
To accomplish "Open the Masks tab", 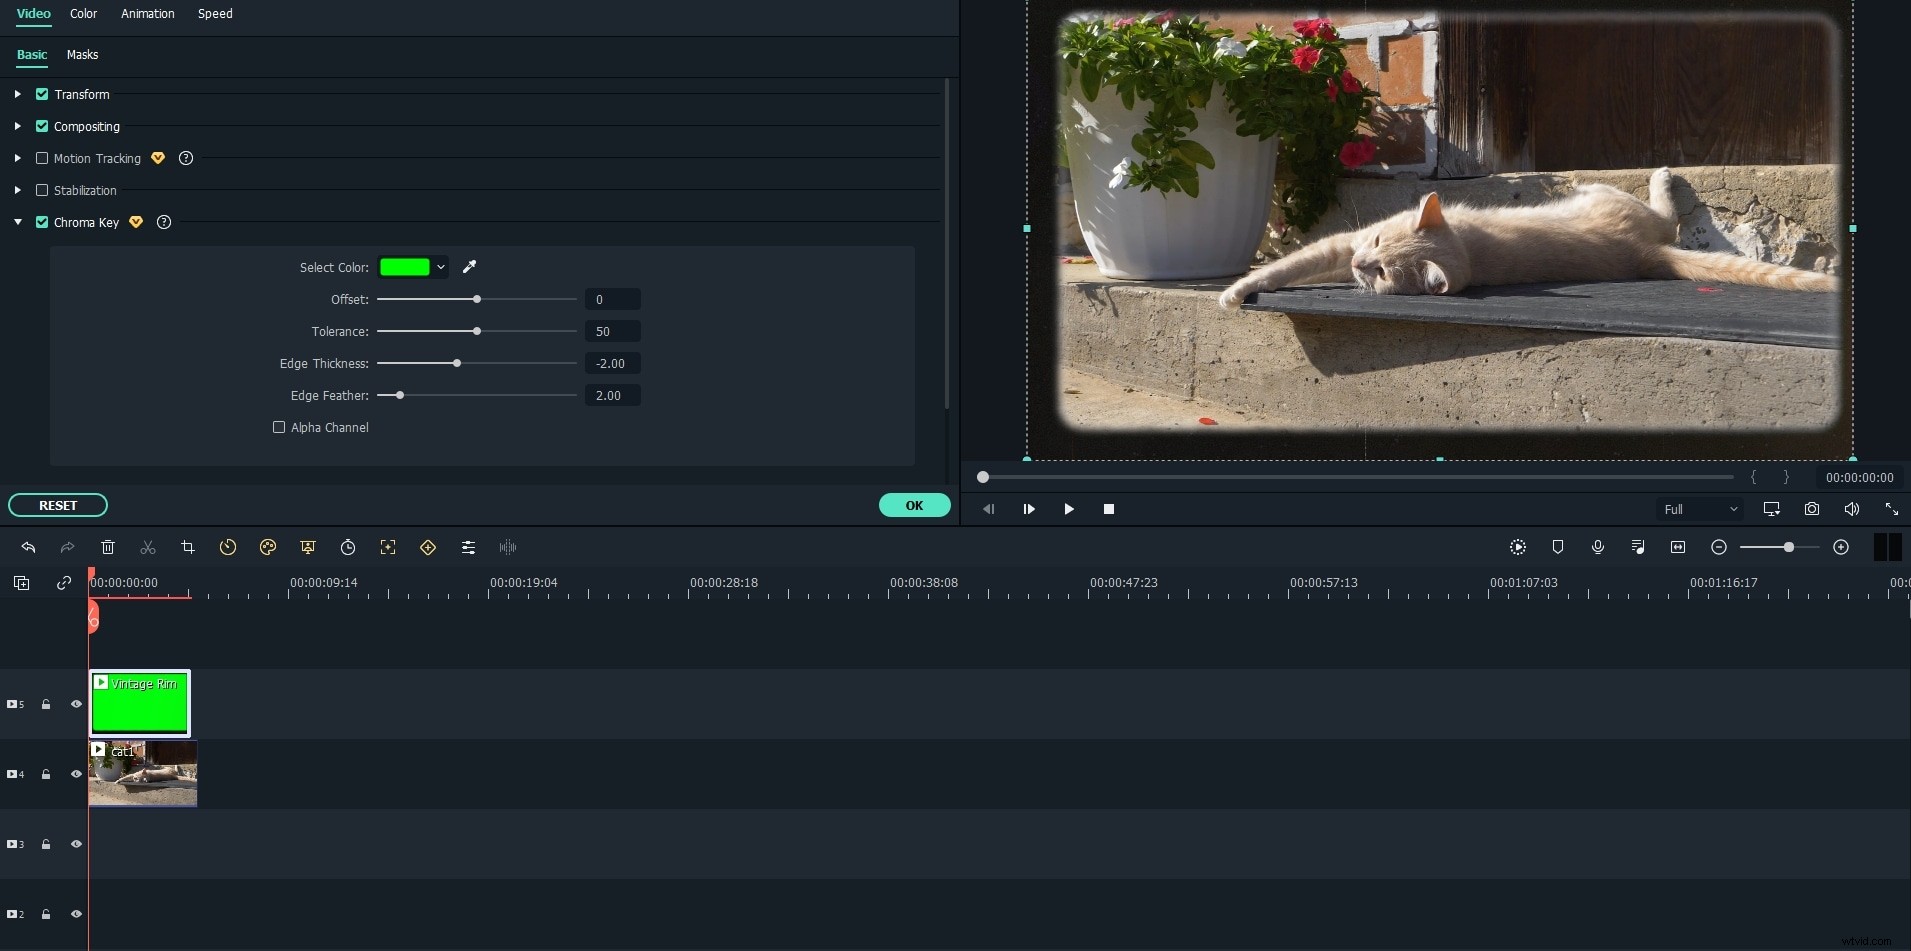I will [x=82, y=55].
